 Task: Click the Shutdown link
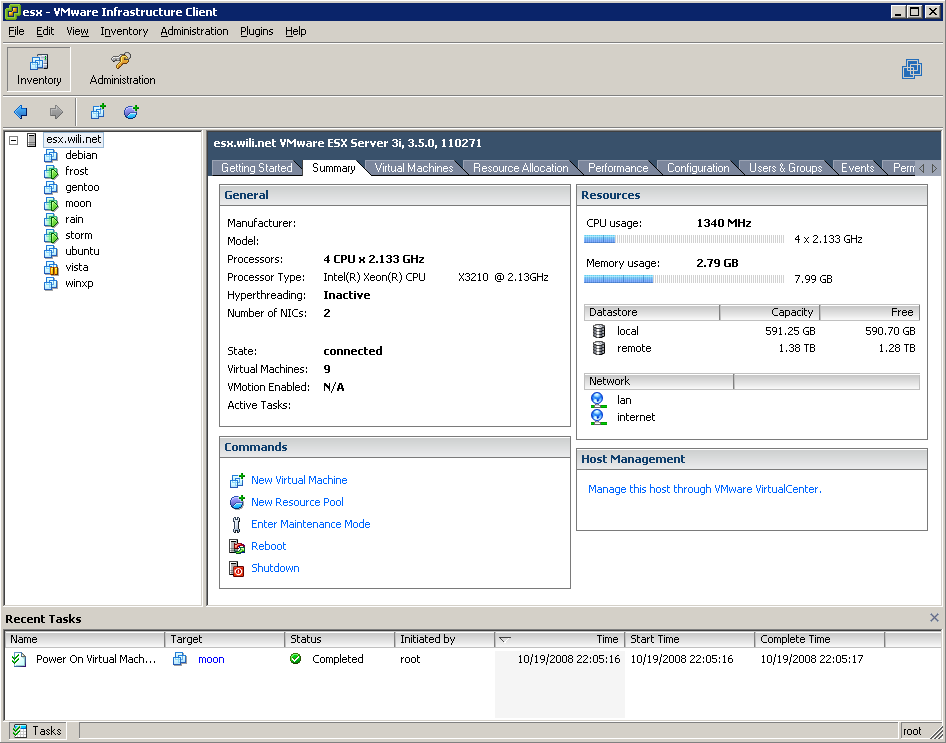click(275, 568)
